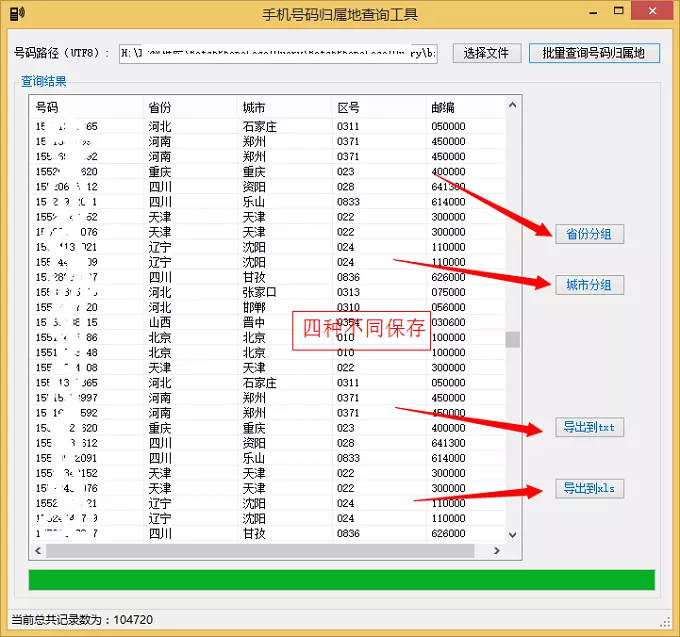The image size is (680, 637).
Task: Minimize the 手机号码归属地查询工具 window
Action: [x=593, y=12]
